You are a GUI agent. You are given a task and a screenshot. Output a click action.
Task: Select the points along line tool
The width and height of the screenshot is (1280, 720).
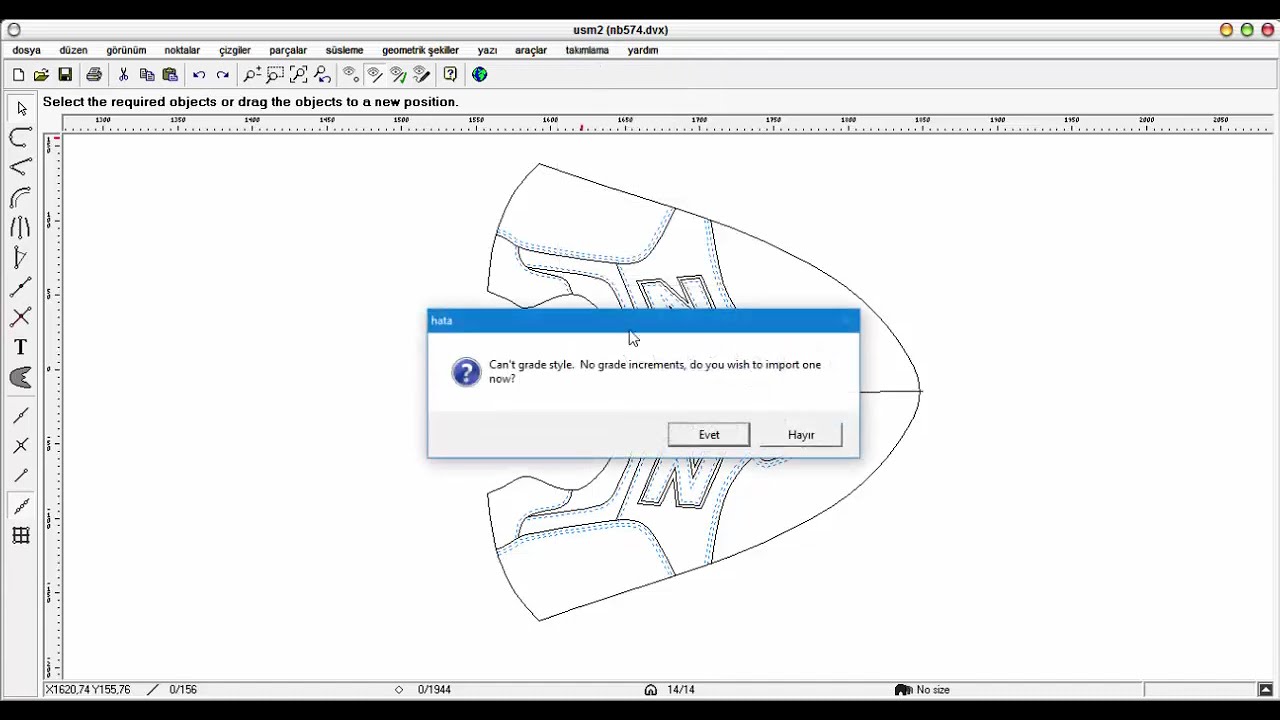pyautogui.click(x=21, y=506)
